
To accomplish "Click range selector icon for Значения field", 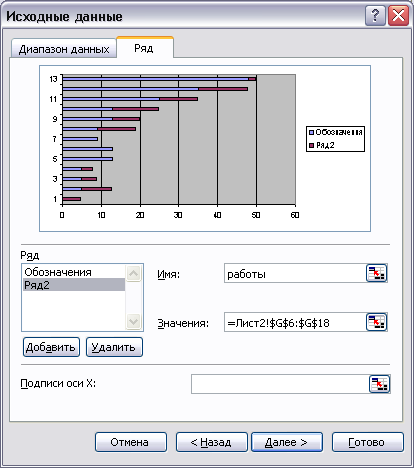I will 377,322.
